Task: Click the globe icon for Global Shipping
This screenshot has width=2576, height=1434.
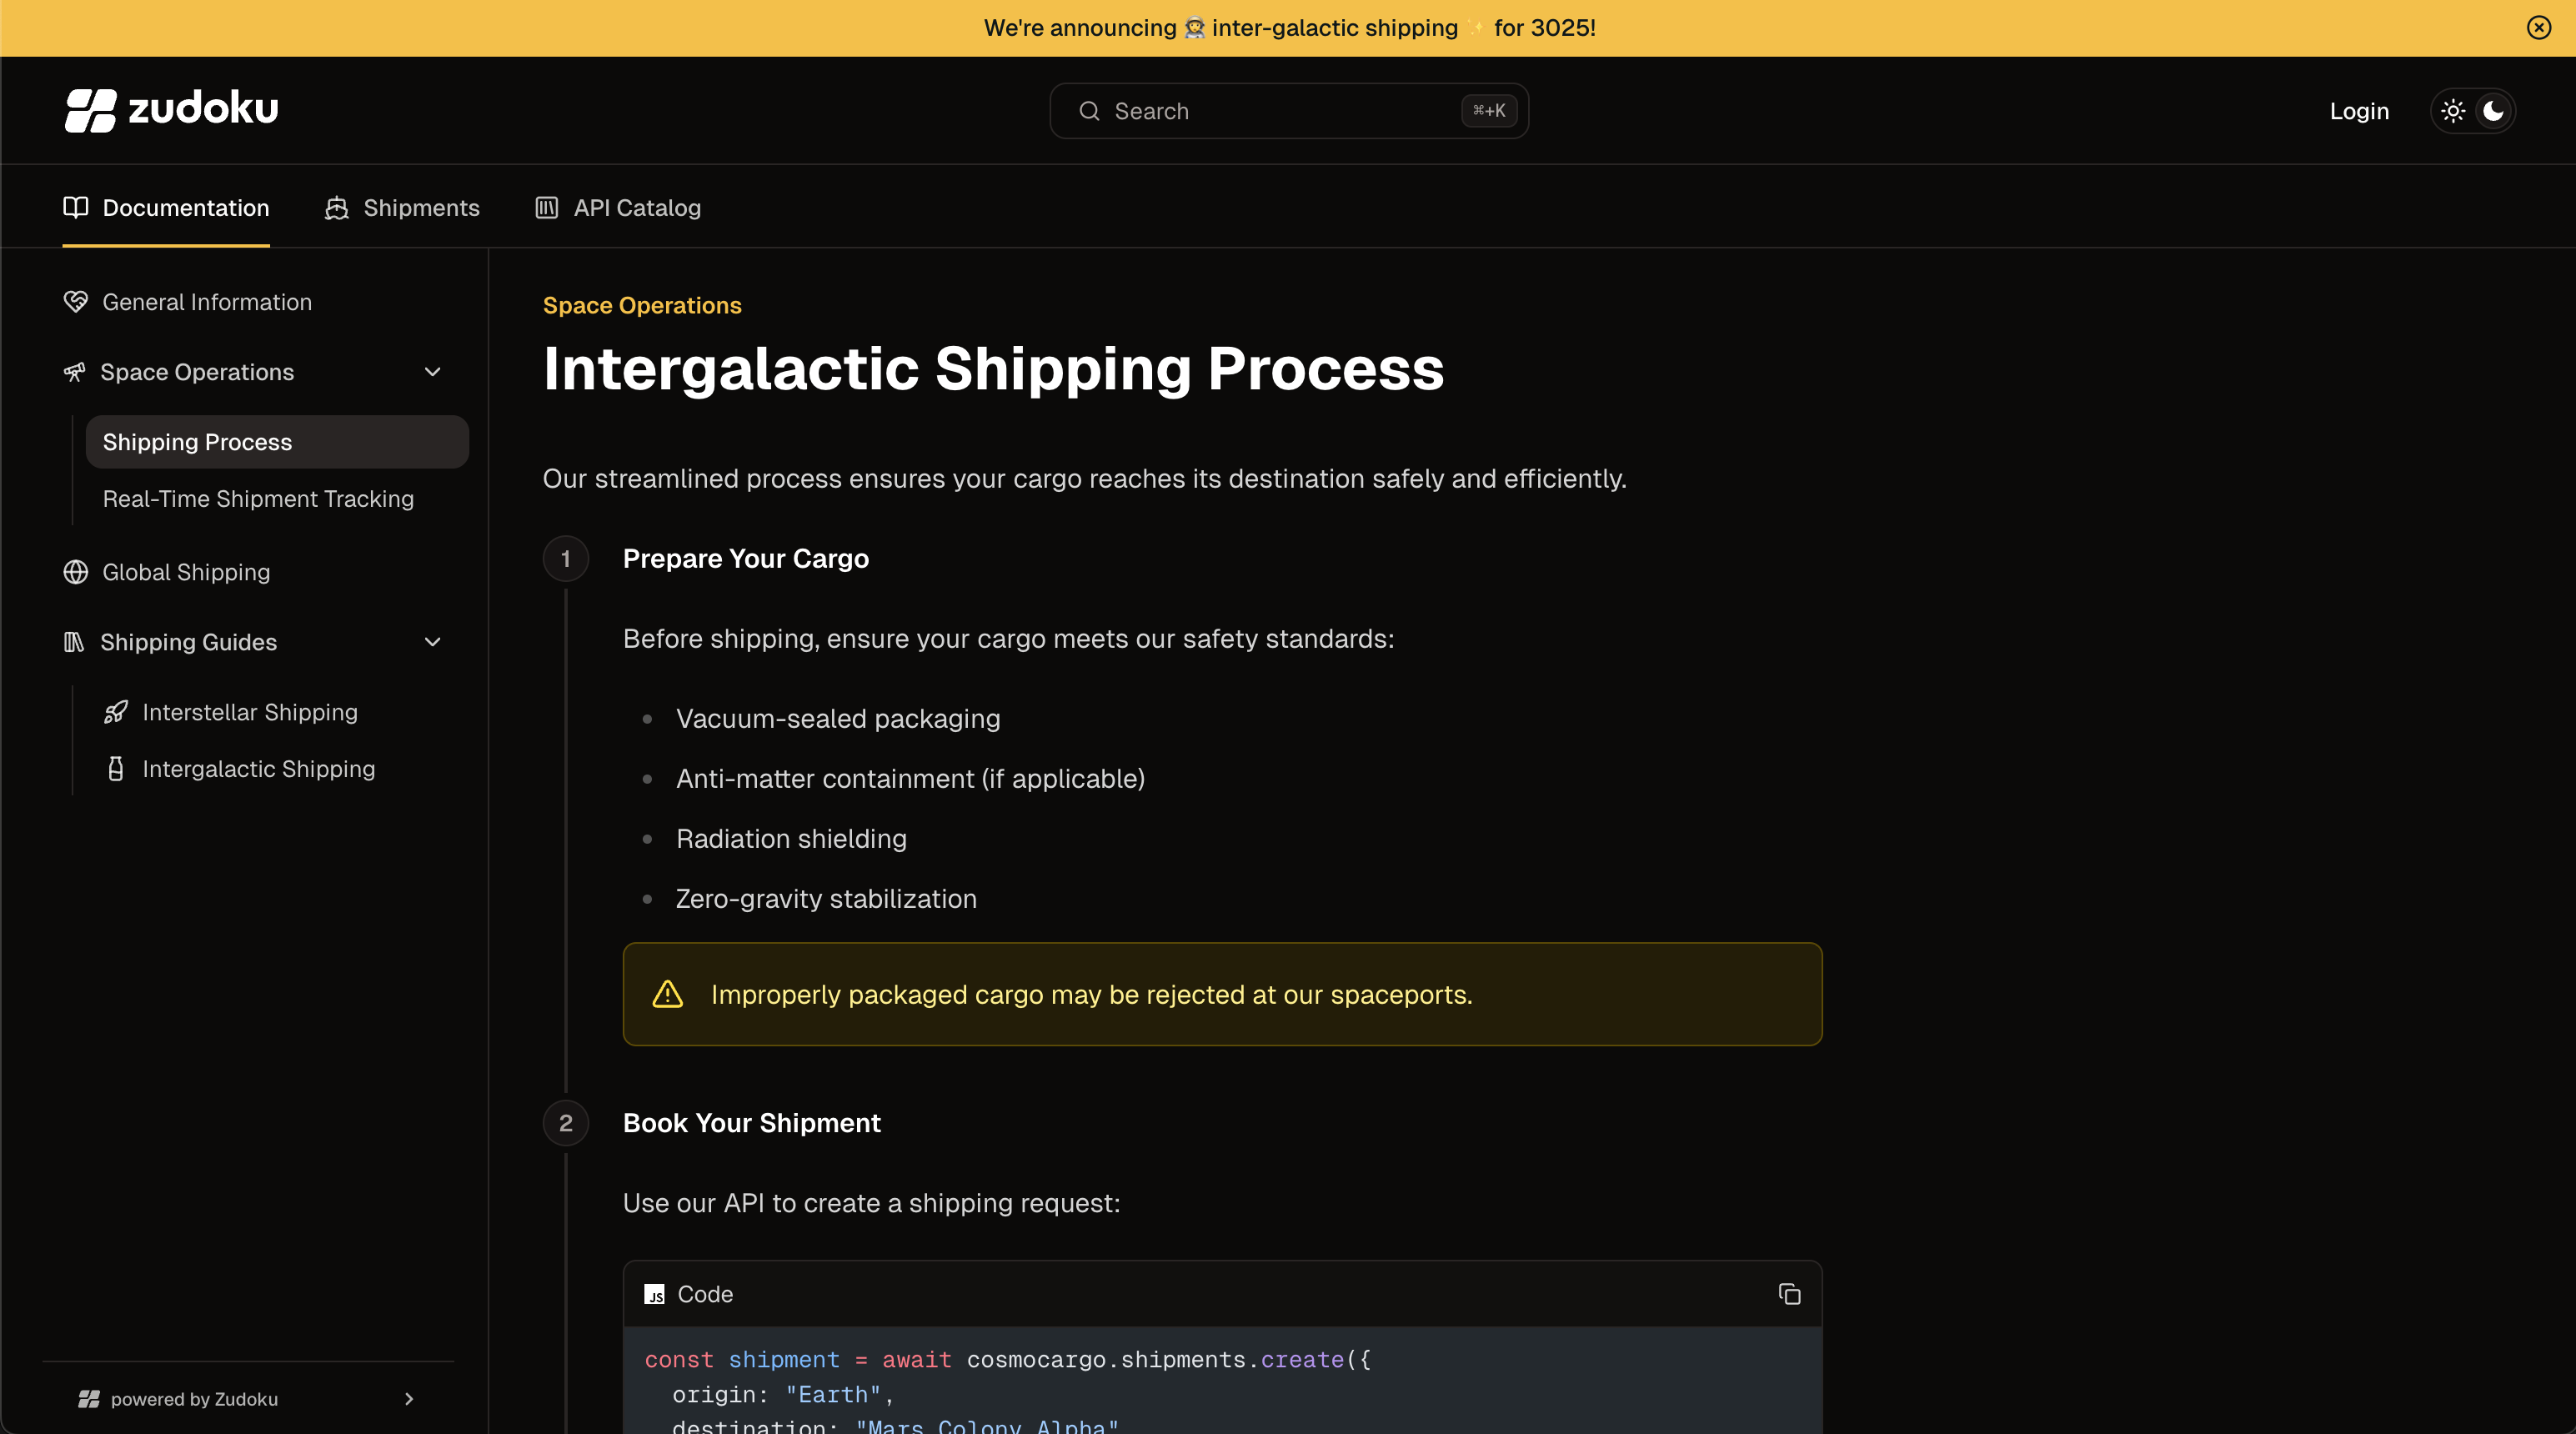Action: [x=76, y=572]
